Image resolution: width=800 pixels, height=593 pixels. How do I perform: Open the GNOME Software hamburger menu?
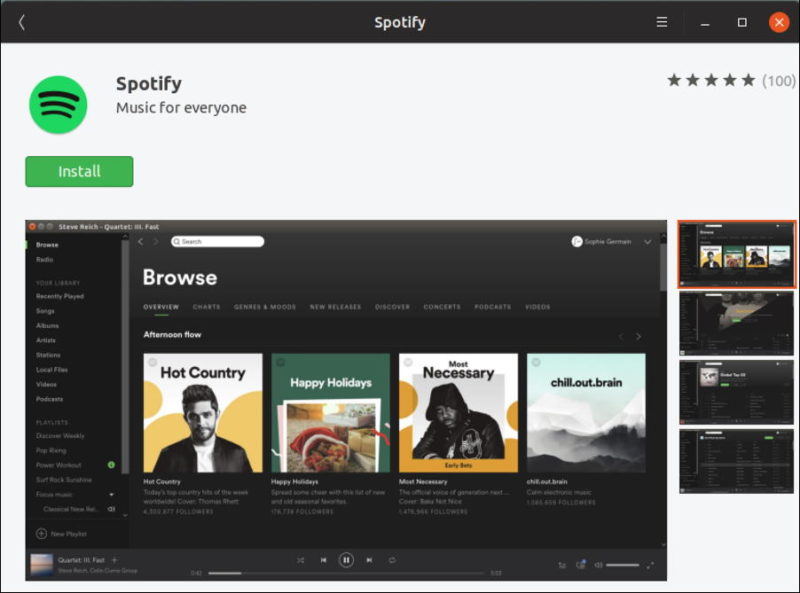[x=662, y=21]
